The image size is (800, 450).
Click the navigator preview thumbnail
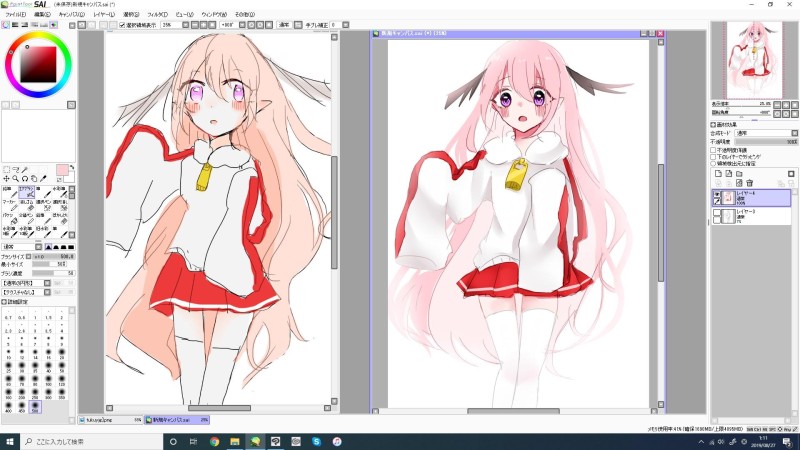click(754, 60)
